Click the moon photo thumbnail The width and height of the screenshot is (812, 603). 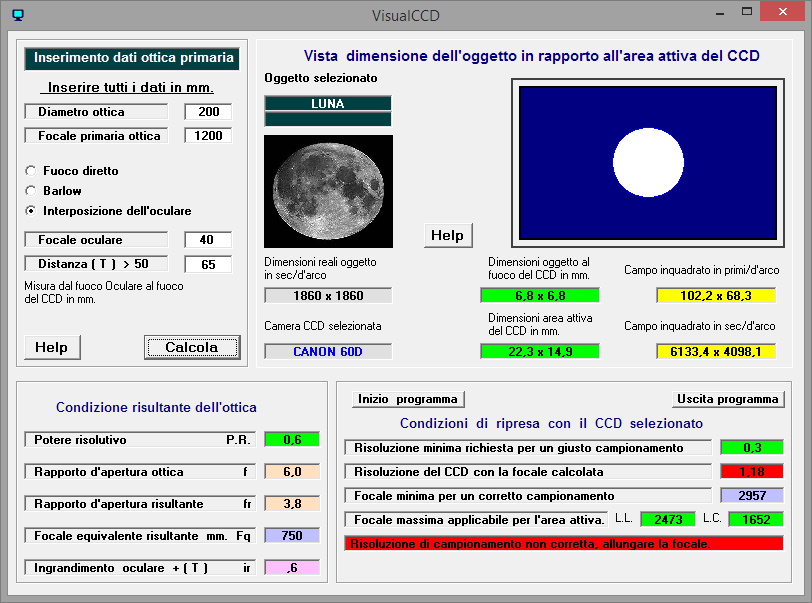[328, 191]
